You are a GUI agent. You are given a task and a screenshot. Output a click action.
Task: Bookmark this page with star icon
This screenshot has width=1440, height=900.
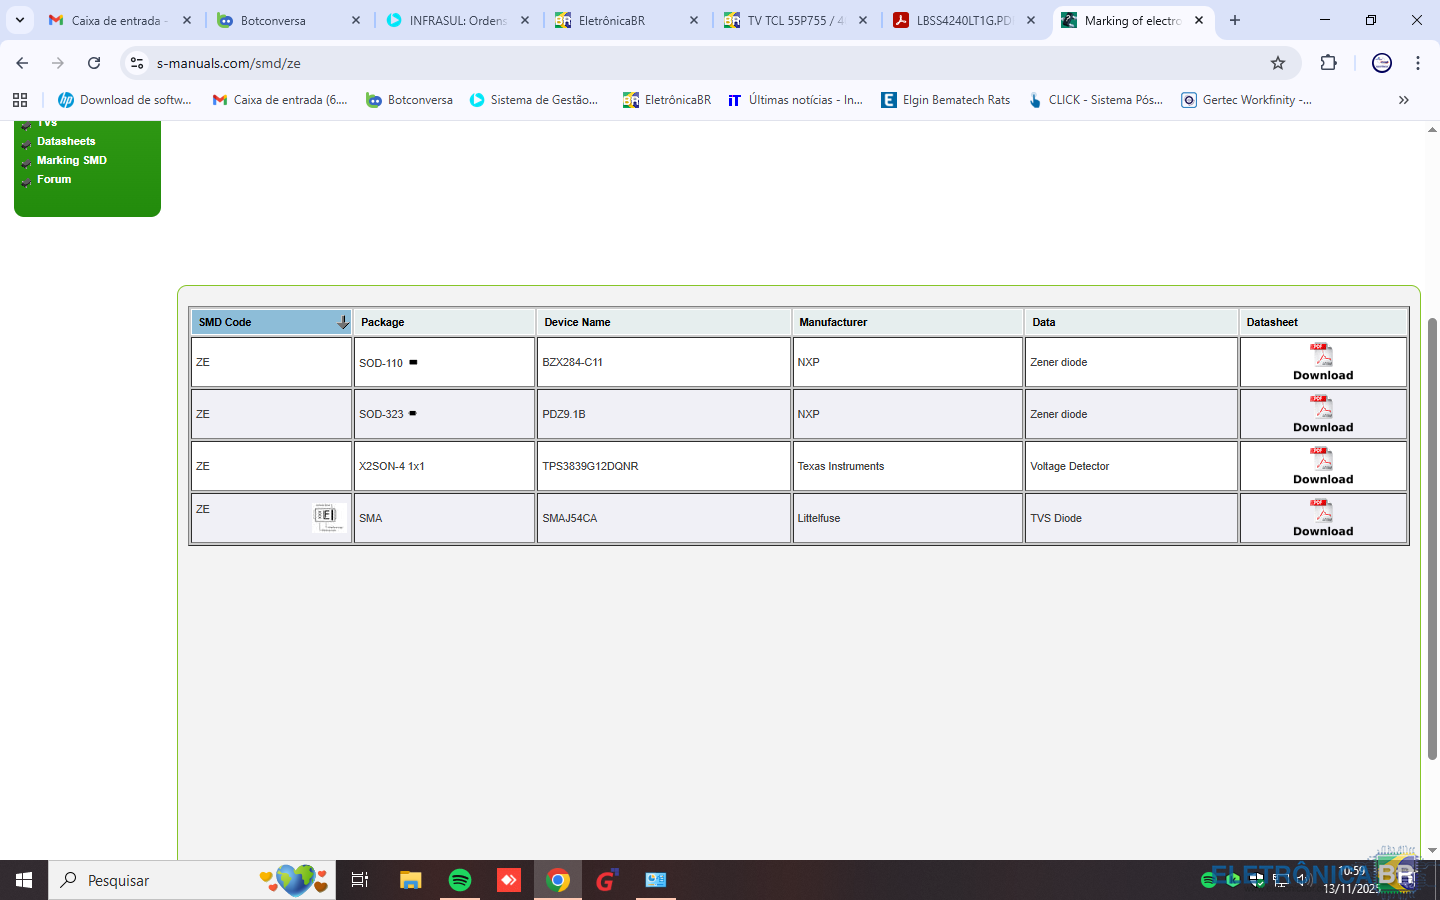[1277, 63]
